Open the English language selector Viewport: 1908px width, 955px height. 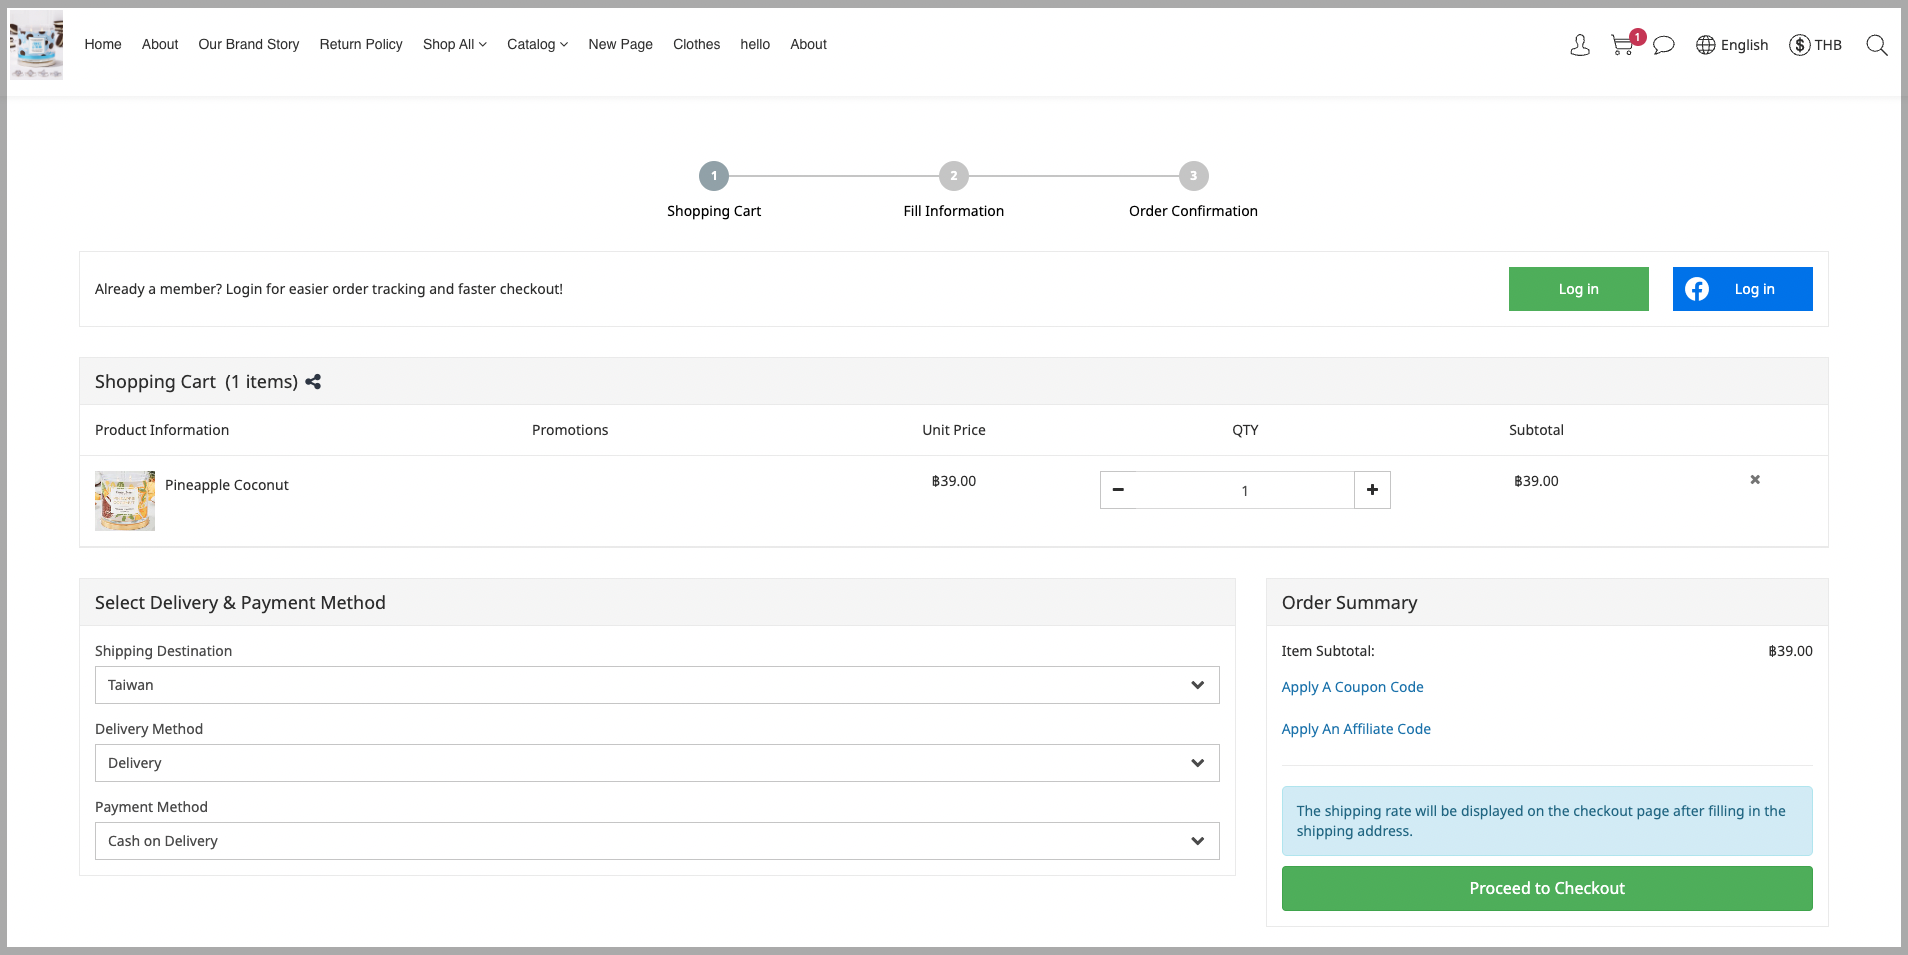tap(1732, 45)
